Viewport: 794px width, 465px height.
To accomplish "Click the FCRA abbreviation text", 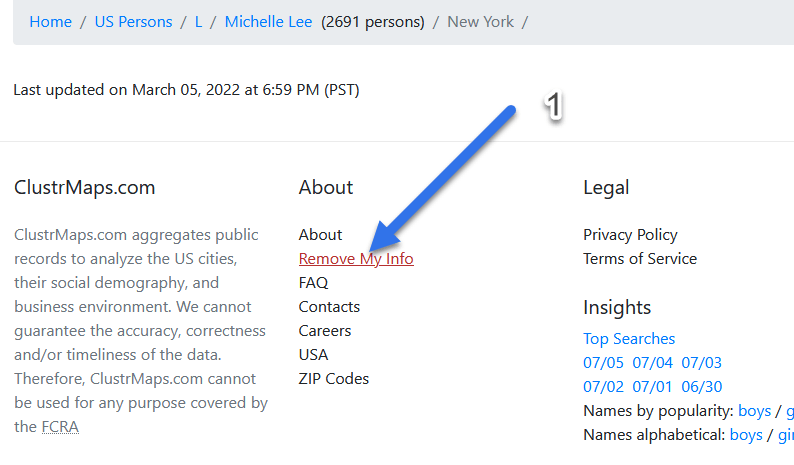I will coord(60,426).
